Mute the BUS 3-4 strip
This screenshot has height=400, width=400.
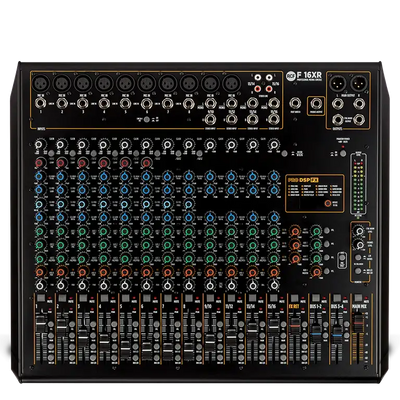pos(336,298)
